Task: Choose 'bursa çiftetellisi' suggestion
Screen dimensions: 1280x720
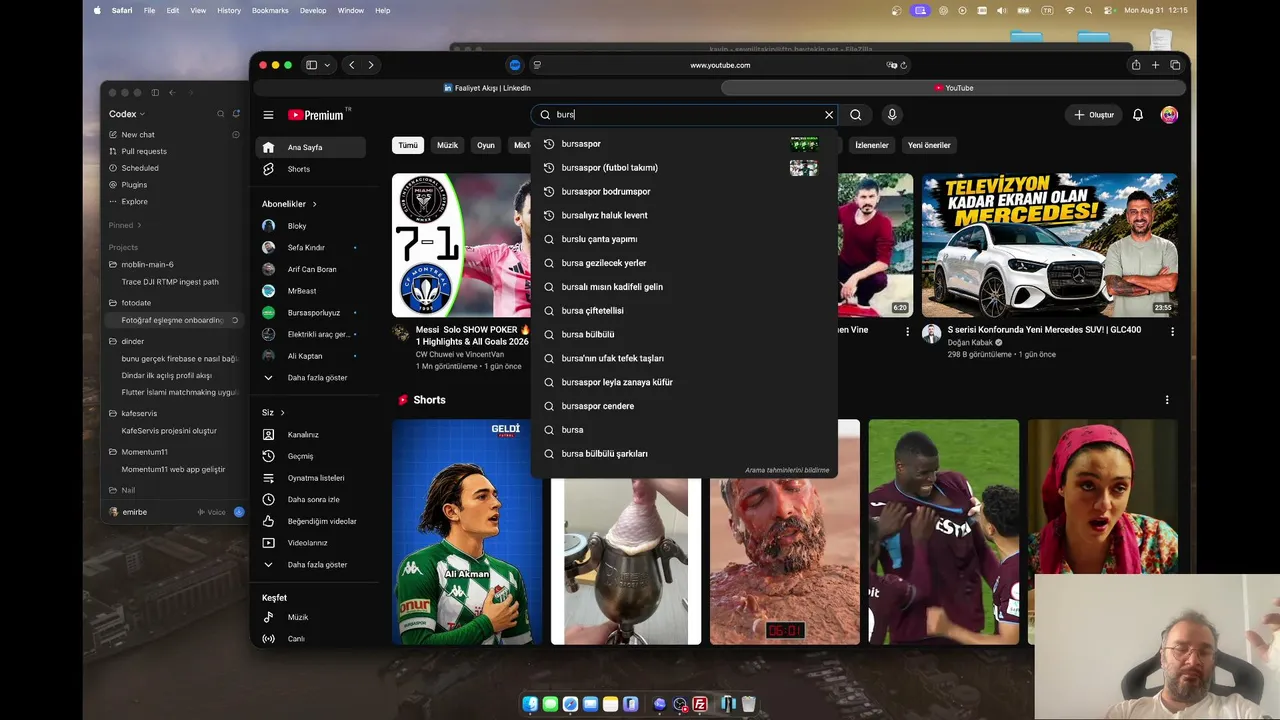Action: tap(684, 311)
